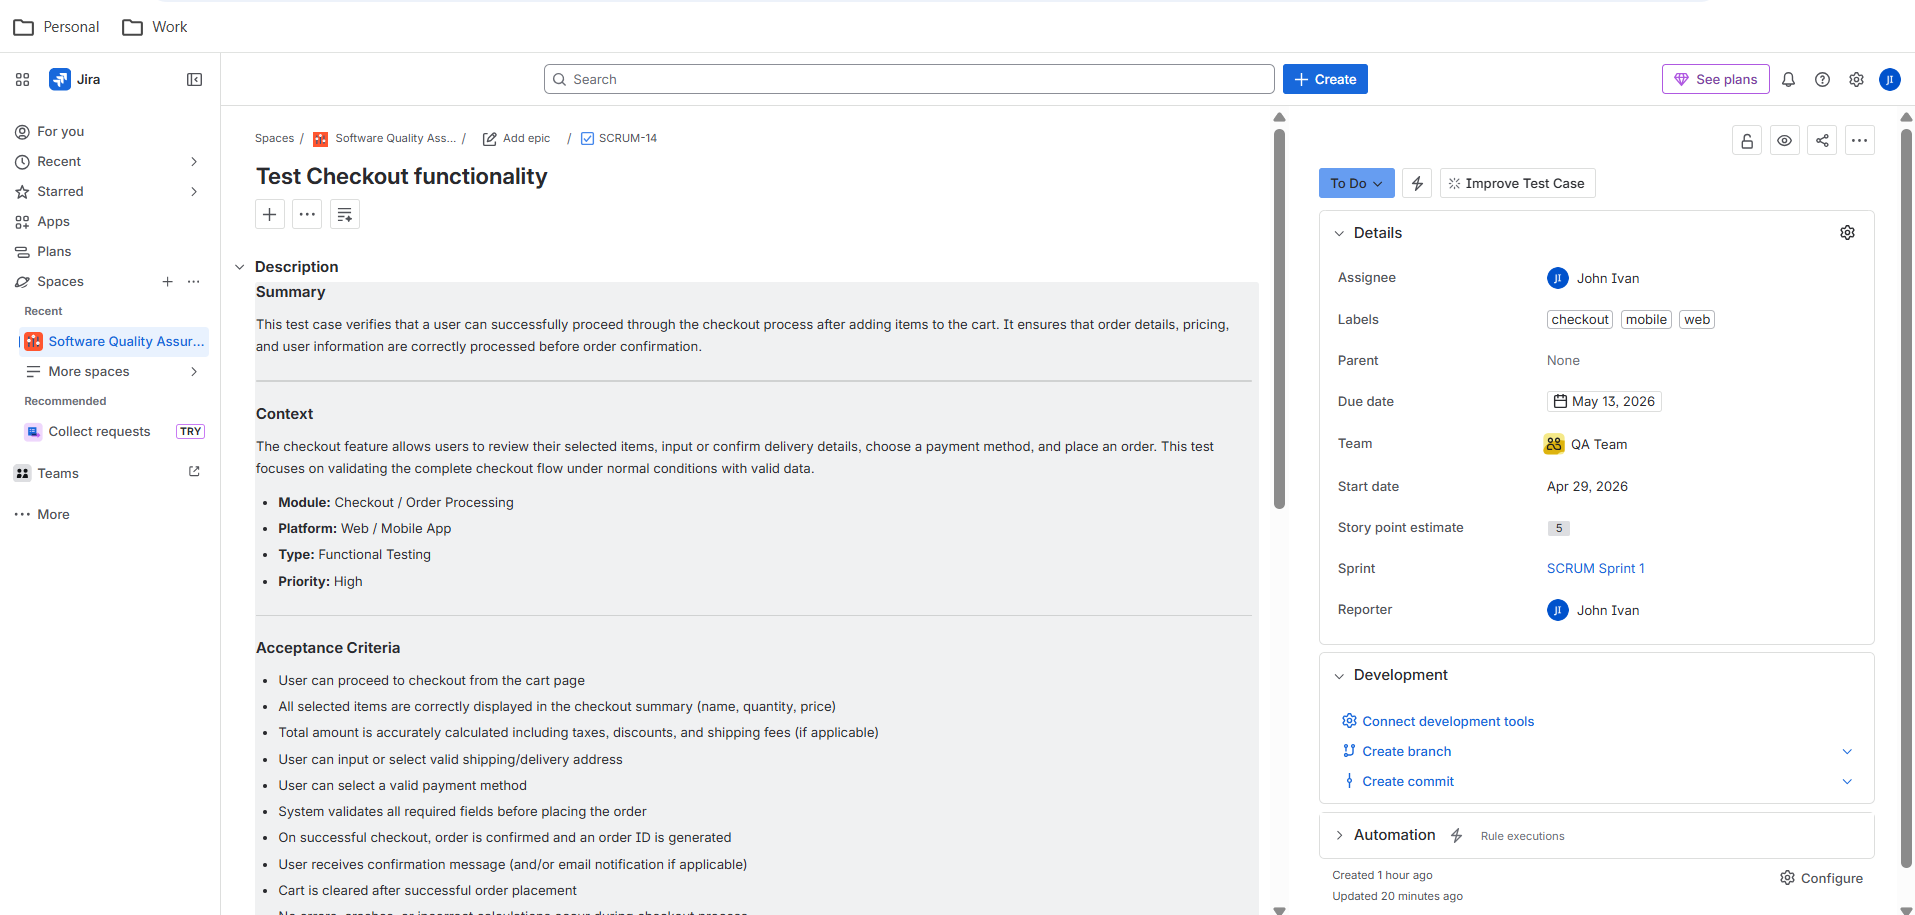
Task: Collapse the Development panel
Action: [x=1339, y=676]
